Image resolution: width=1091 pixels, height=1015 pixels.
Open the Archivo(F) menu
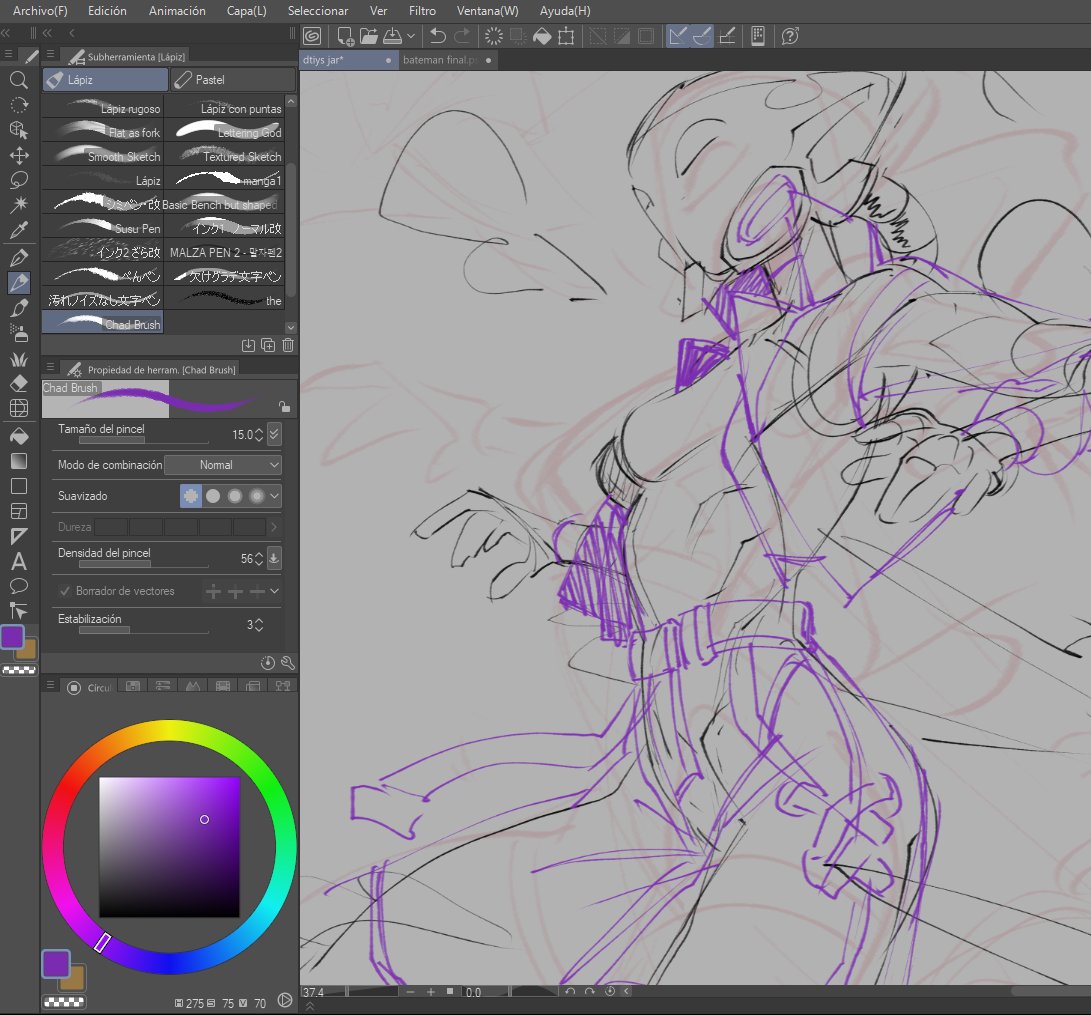(40, 10)
